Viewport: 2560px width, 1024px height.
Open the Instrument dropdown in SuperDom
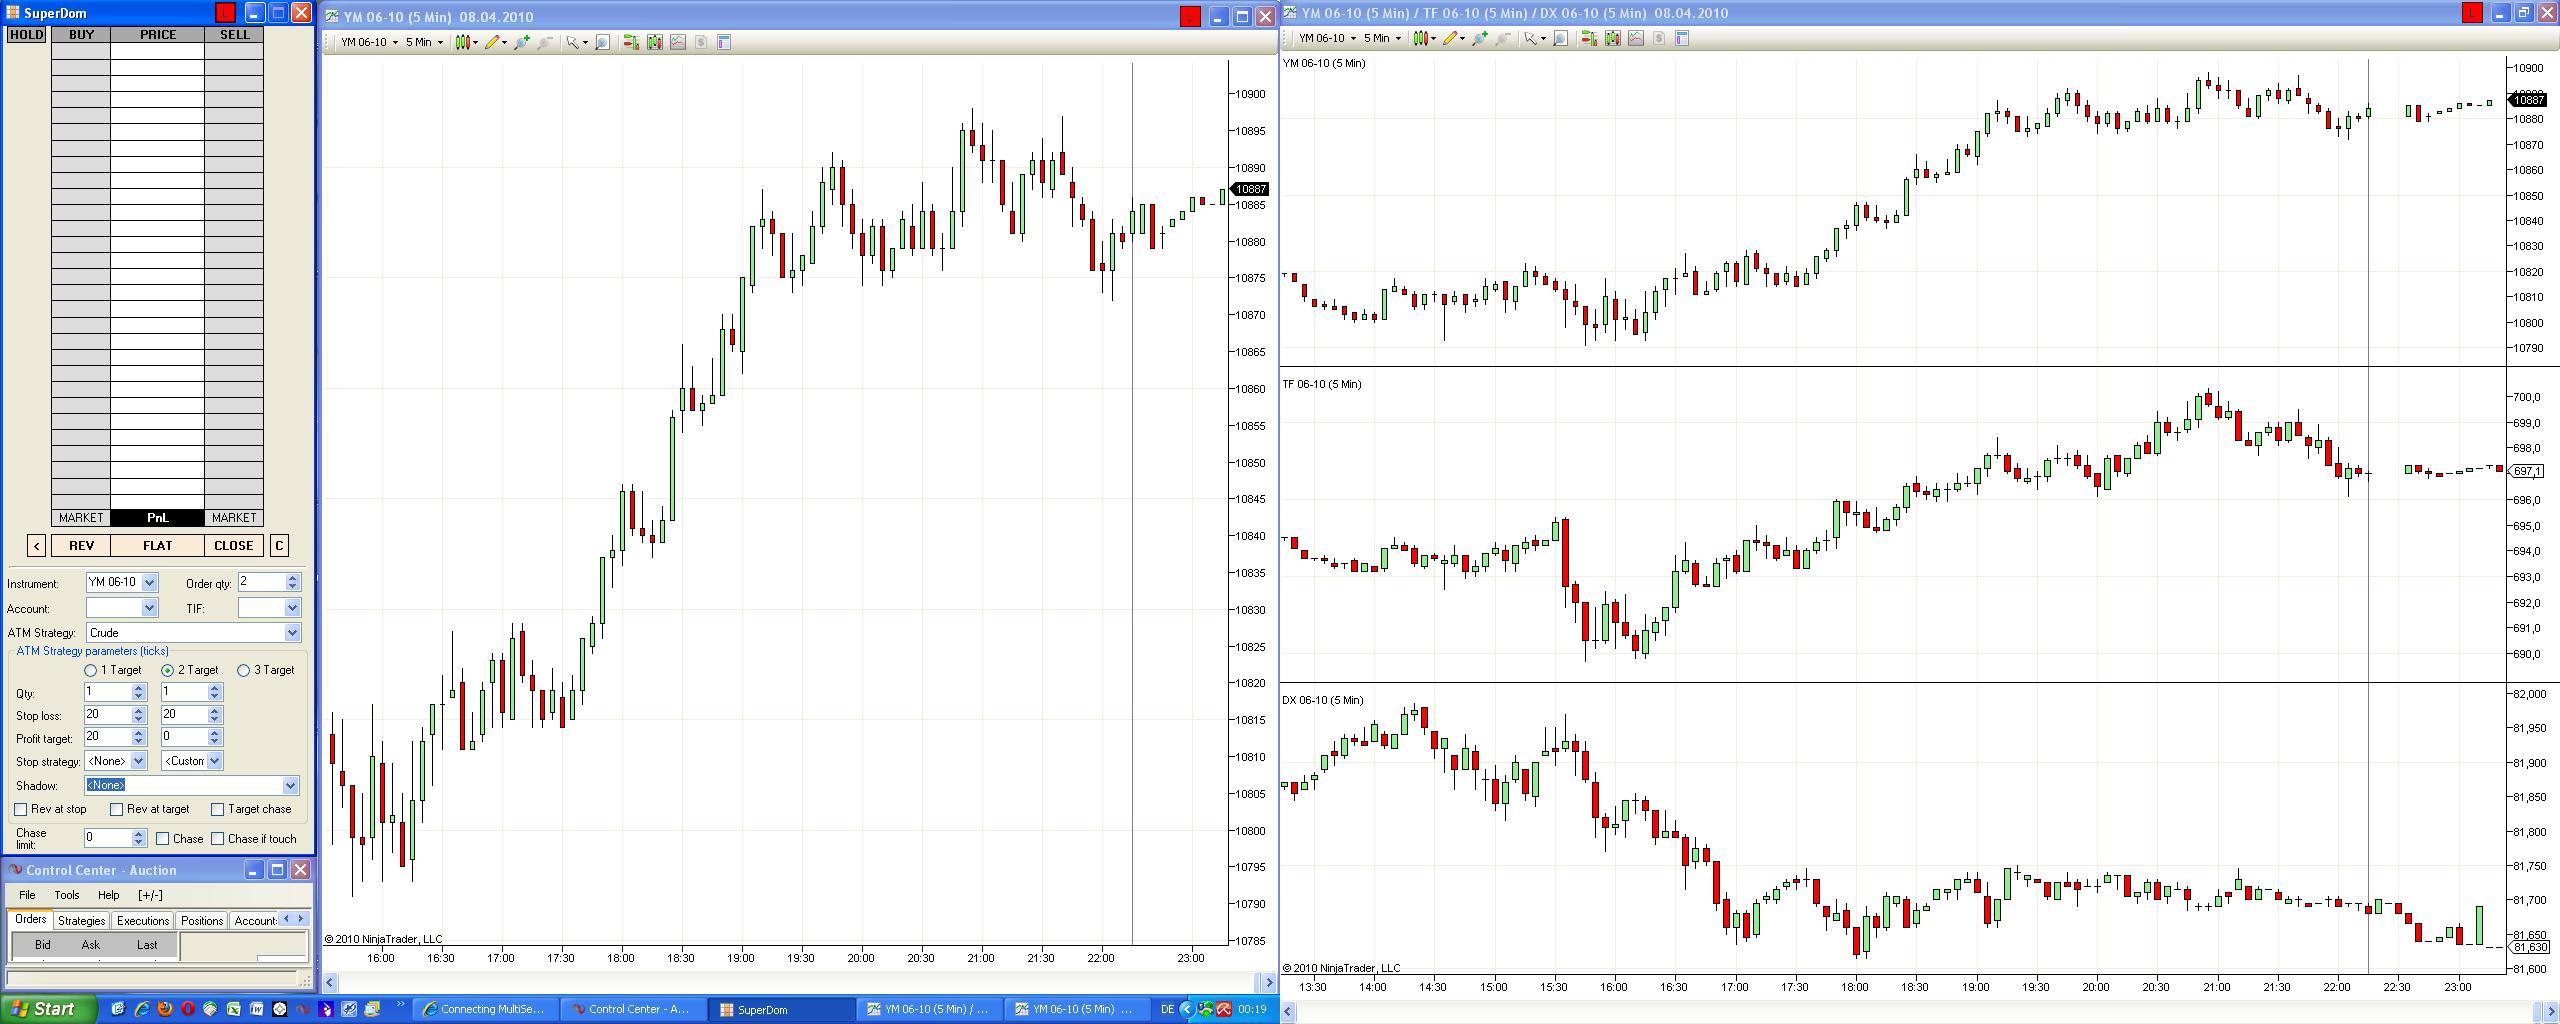pos(149,582)
